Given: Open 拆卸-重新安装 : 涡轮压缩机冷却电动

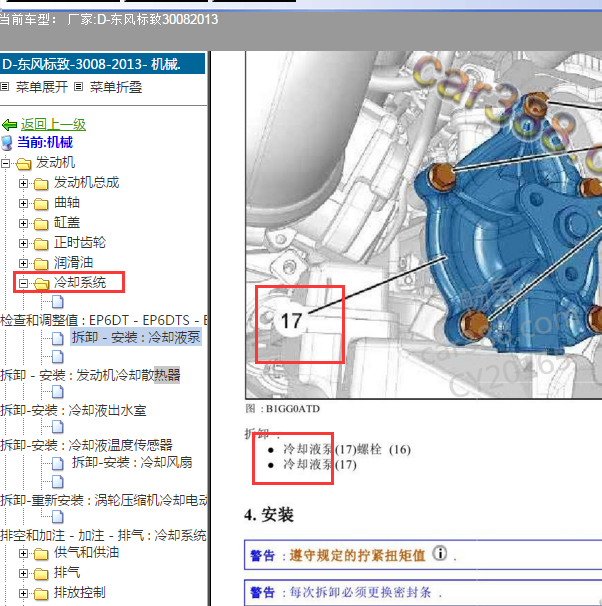Looking at the screenshot, I should (104, 500).
